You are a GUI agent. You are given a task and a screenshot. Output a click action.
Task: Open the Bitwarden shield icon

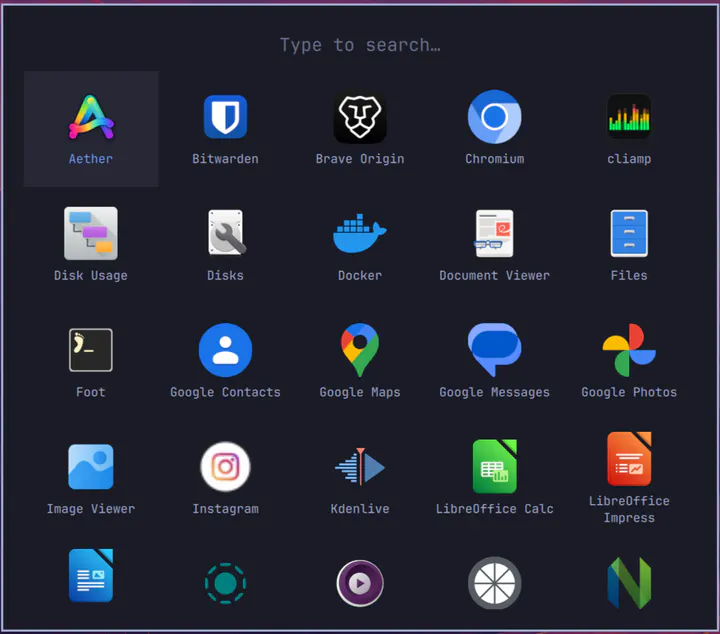pos(225,117)
